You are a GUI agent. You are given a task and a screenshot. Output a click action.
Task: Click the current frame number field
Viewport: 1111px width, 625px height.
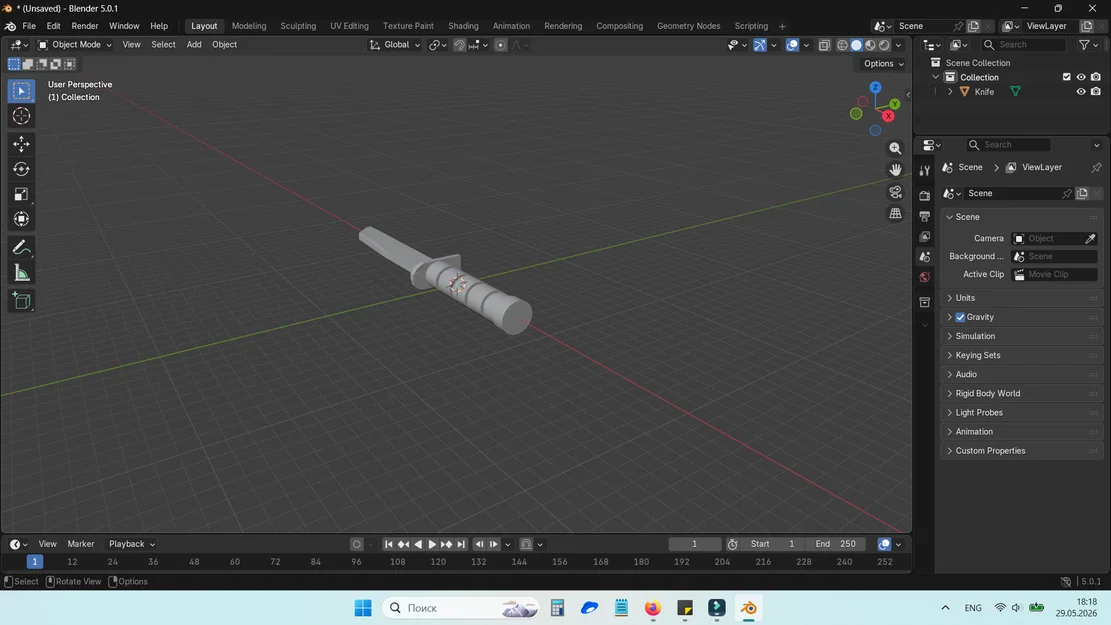click(x=694, y=544)
